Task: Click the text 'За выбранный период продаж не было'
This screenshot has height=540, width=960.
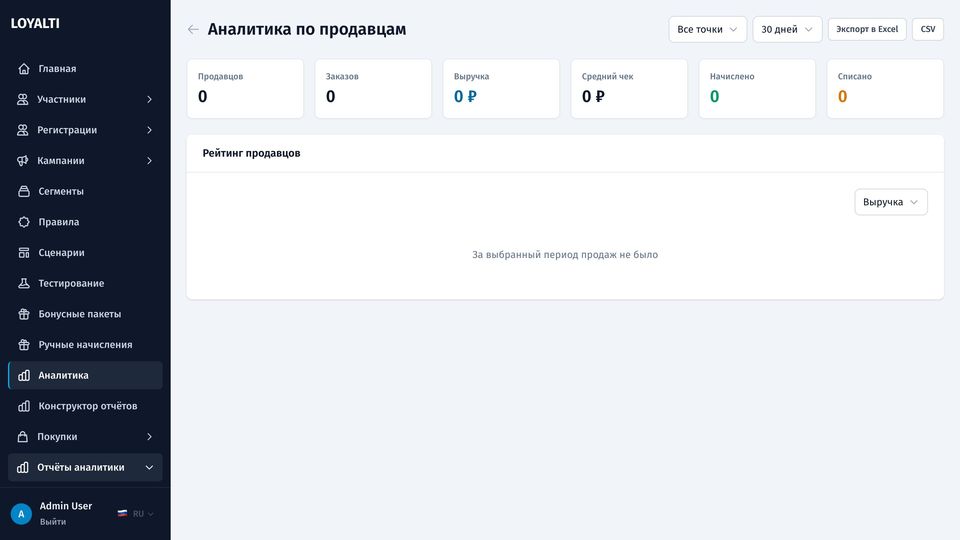Action: [564, 255]
